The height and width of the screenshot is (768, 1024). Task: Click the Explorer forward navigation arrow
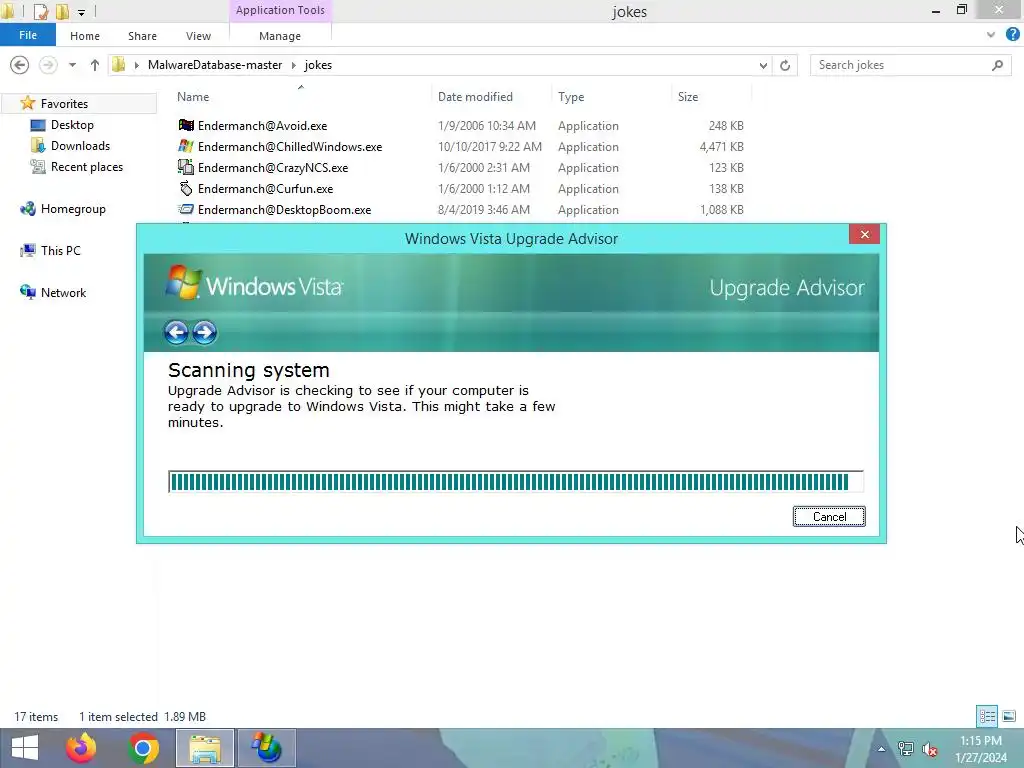[48, 65]
